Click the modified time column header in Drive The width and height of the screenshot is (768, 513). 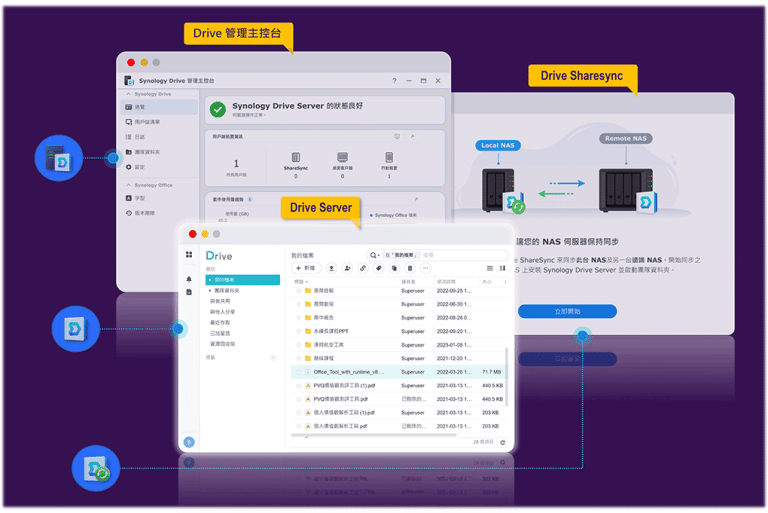coord(445,282)
